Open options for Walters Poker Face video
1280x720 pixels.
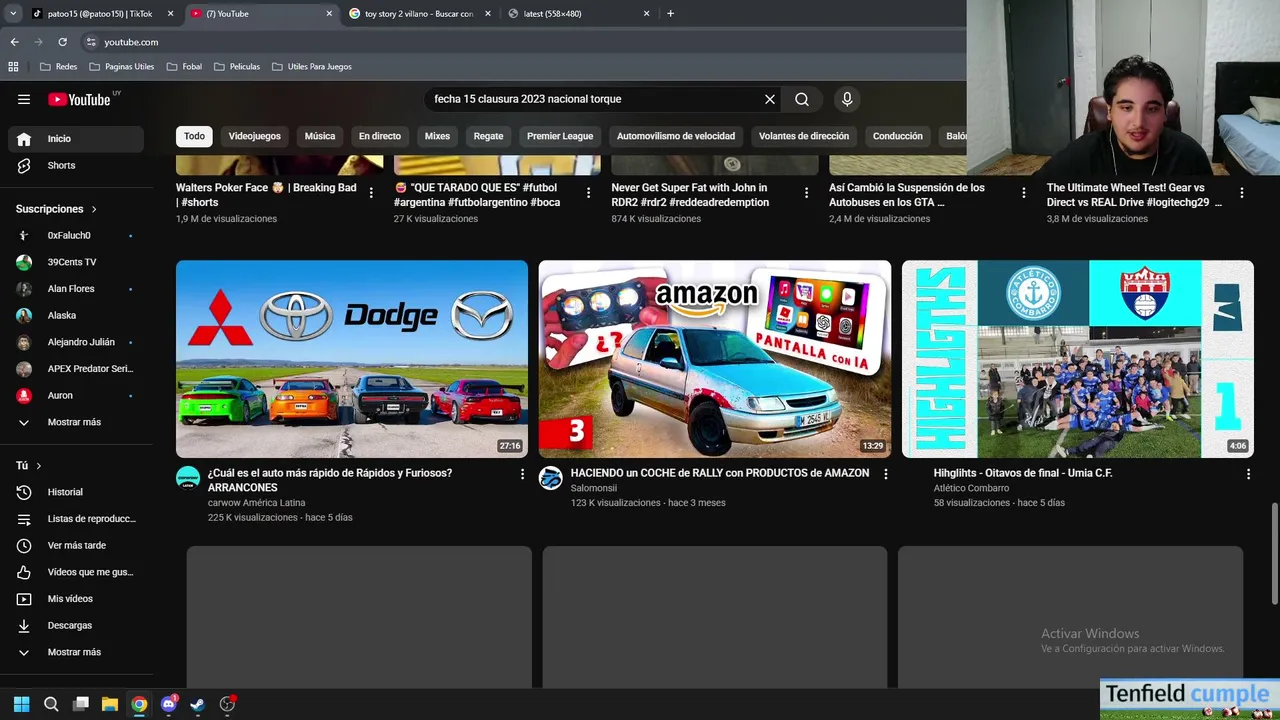point(371,193)
